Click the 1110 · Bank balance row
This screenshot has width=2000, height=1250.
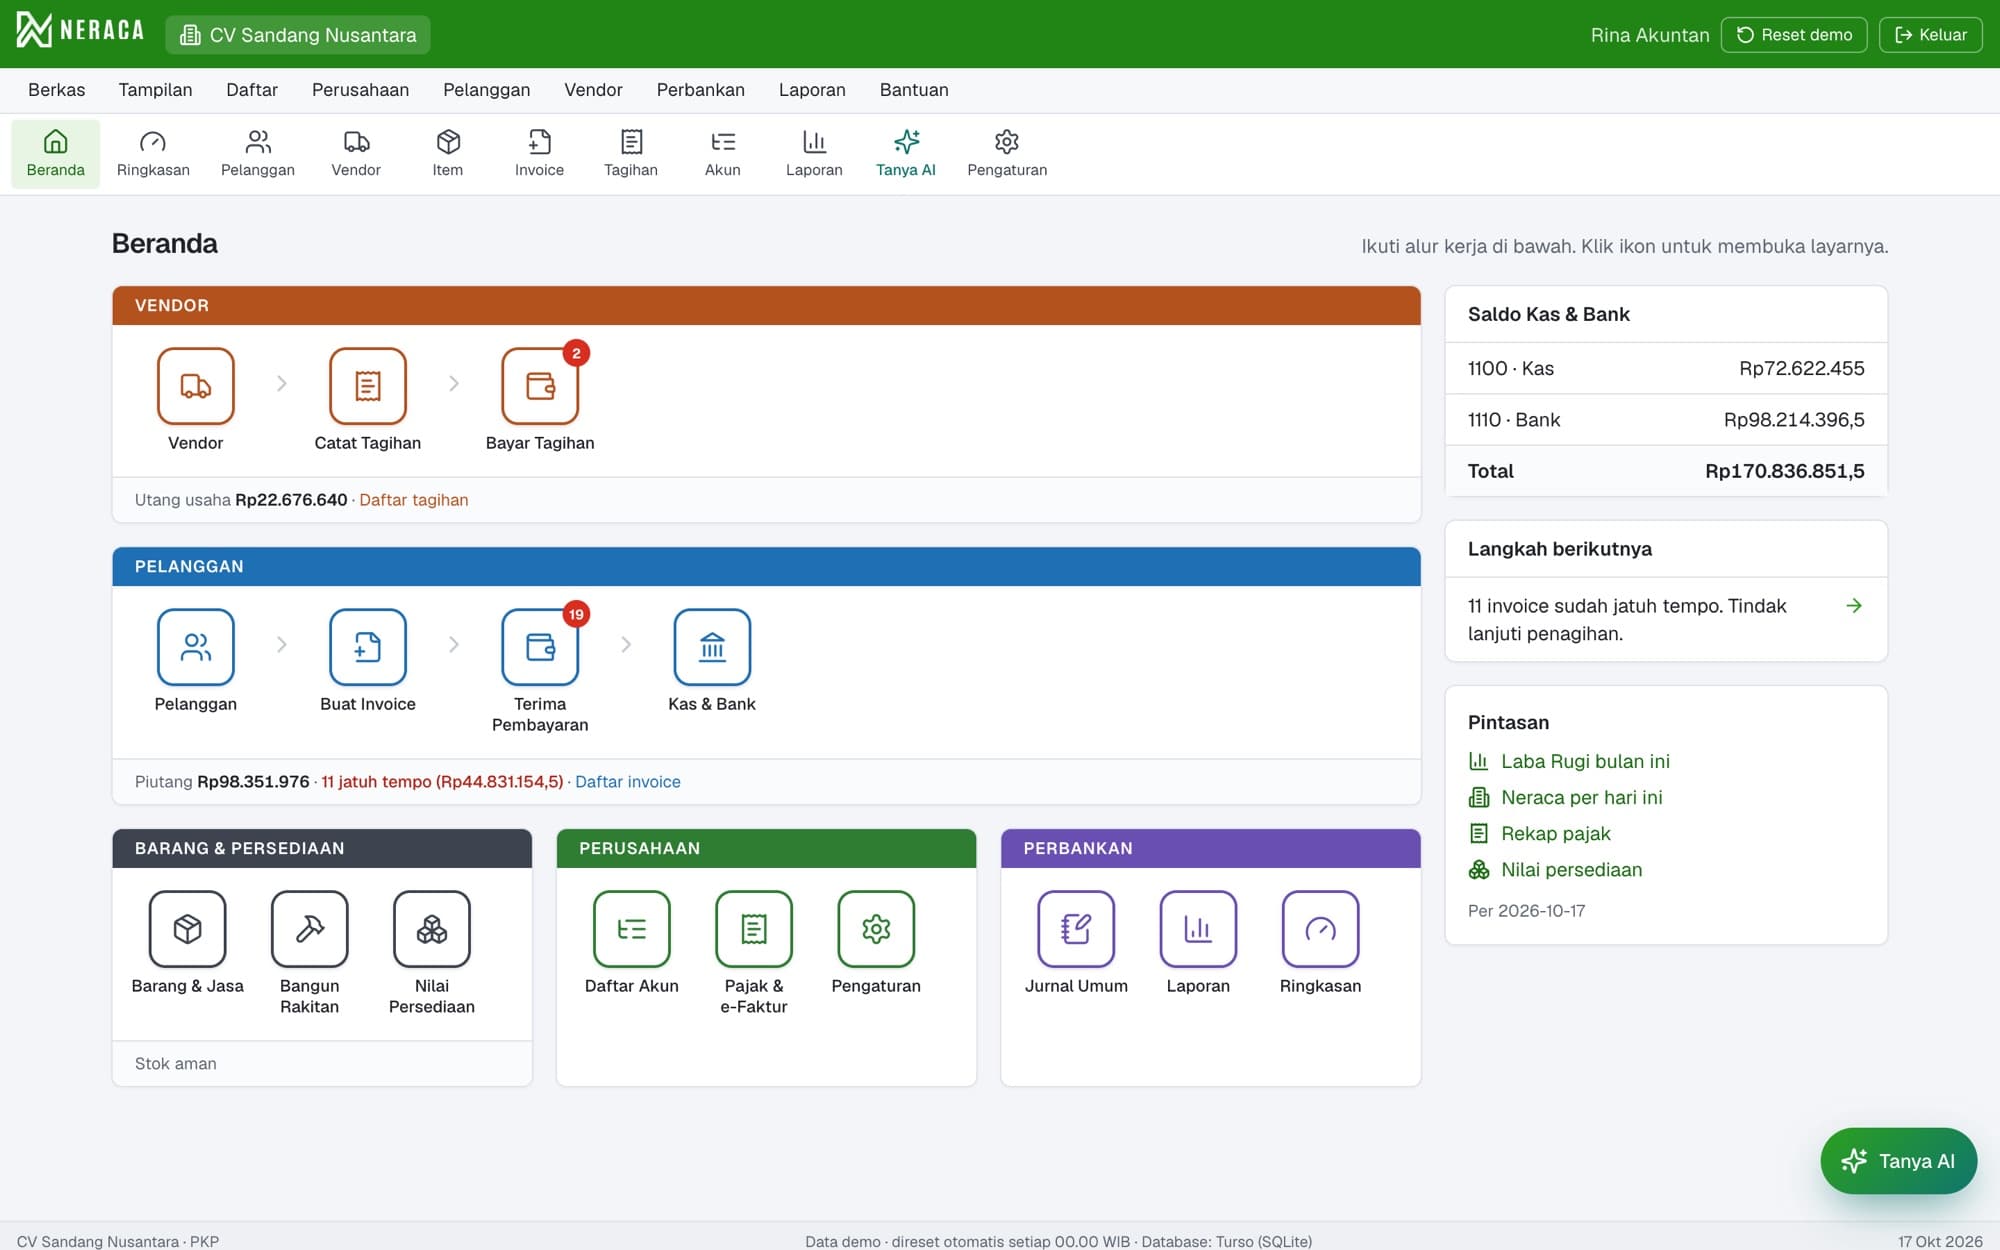click(x=1666, y=420)
